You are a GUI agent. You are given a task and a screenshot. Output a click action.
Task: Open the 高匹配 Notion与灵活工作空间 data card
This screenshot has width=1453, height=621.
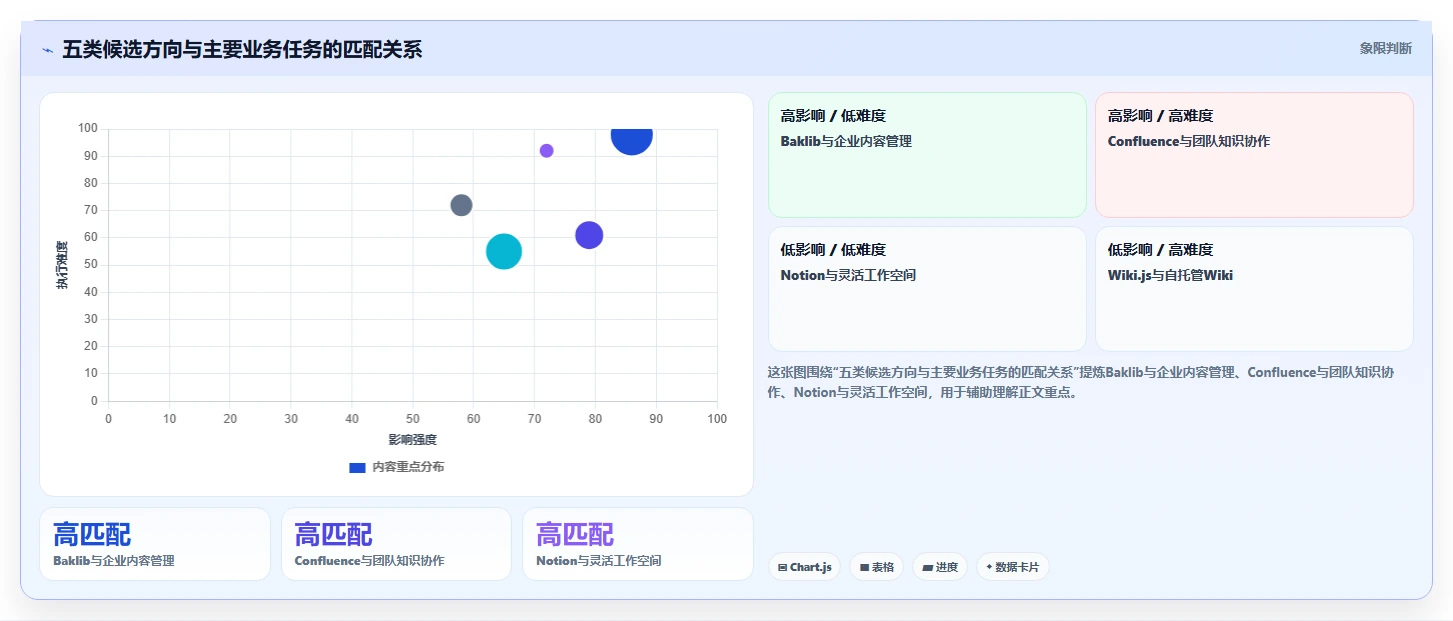[x=638, y=544]
